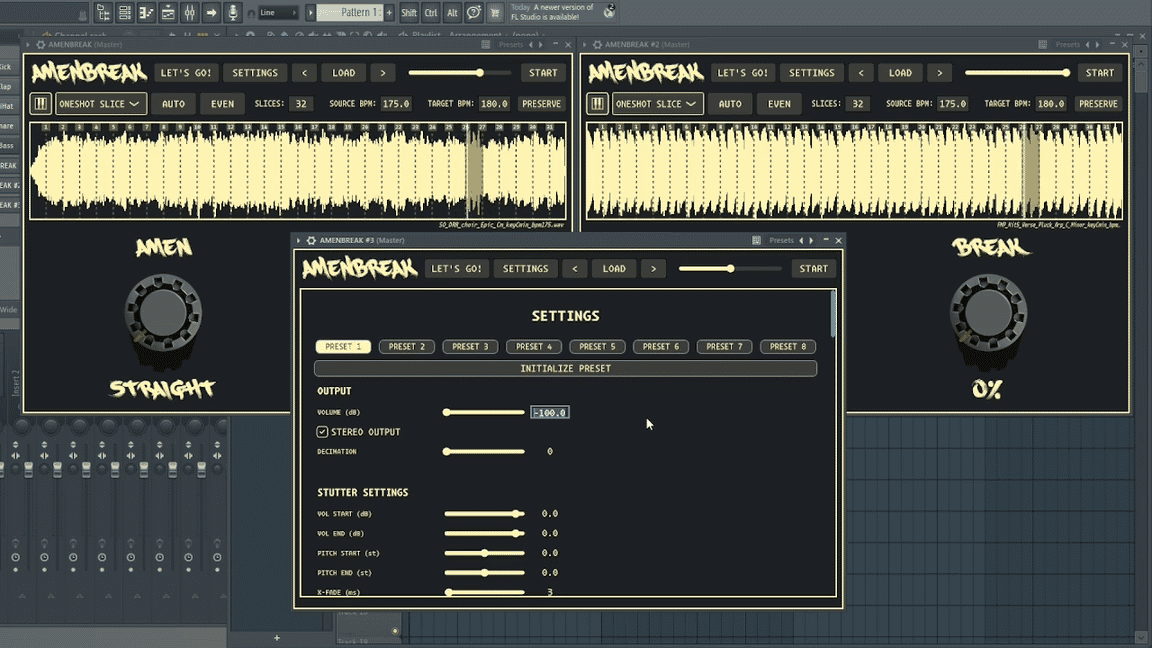Image resolution: width=1152 pixels, height=648 pixels.
Task: Open the globe news notification icon
Action: tap(609, 11)
